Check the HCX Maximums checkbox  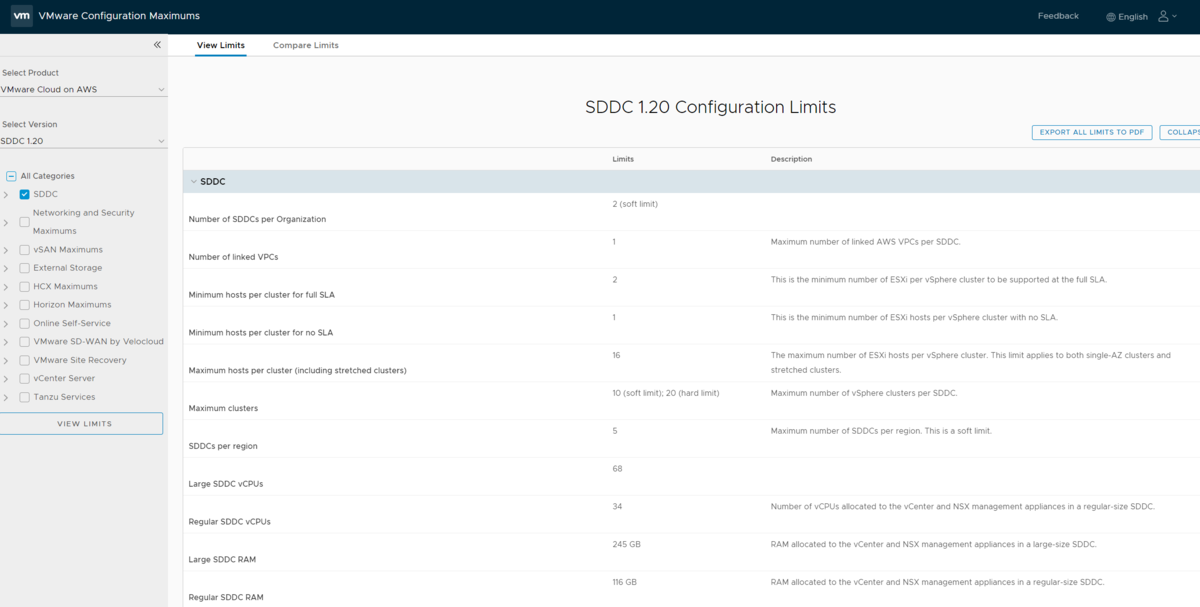[25, 286]
